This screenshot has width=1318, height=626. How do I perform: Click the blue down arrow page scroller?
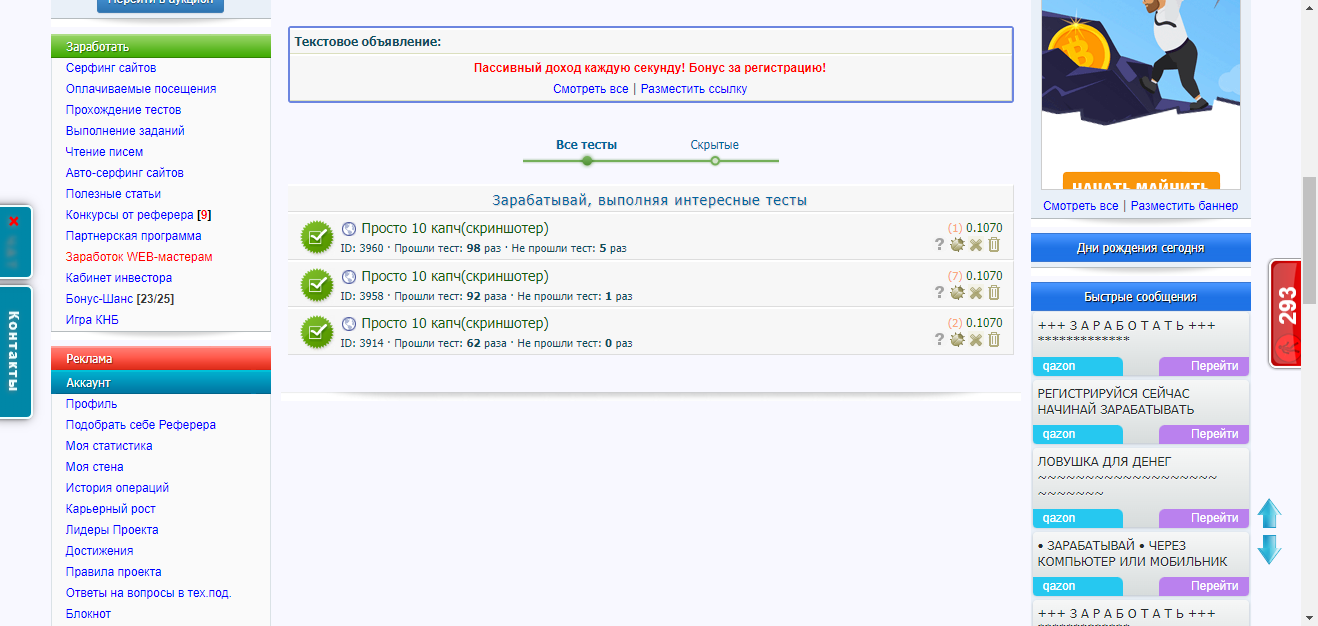coord(1269,549)
